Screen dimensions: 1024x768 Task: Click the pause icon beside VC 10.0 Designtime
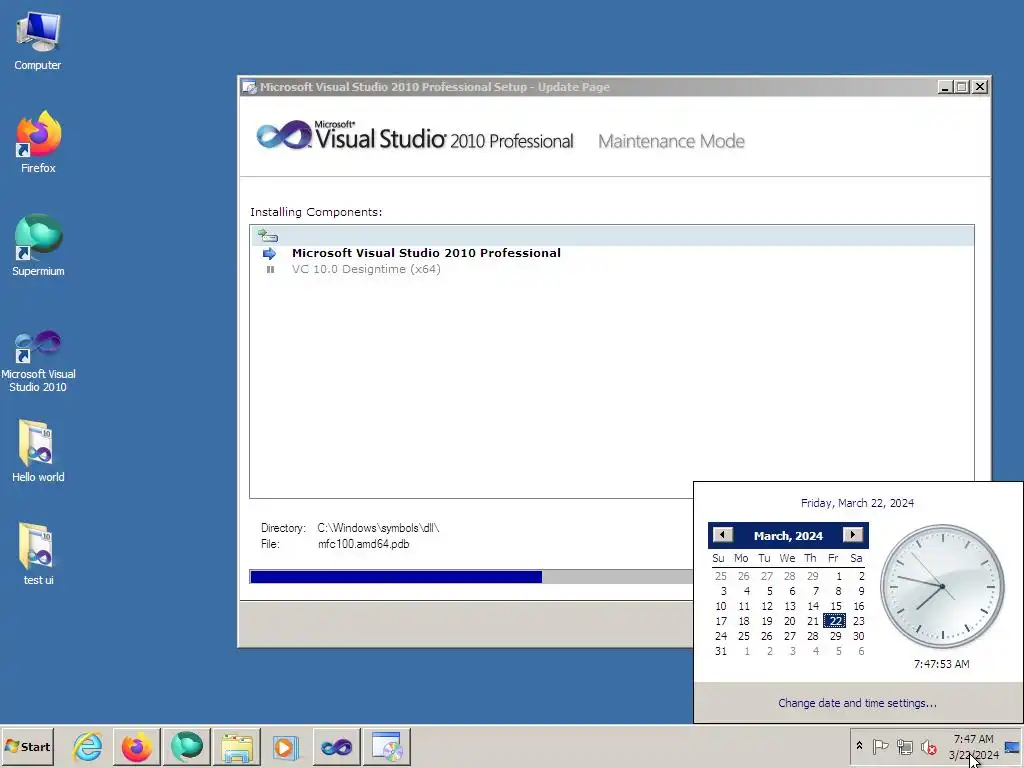(x=270, y=269)
